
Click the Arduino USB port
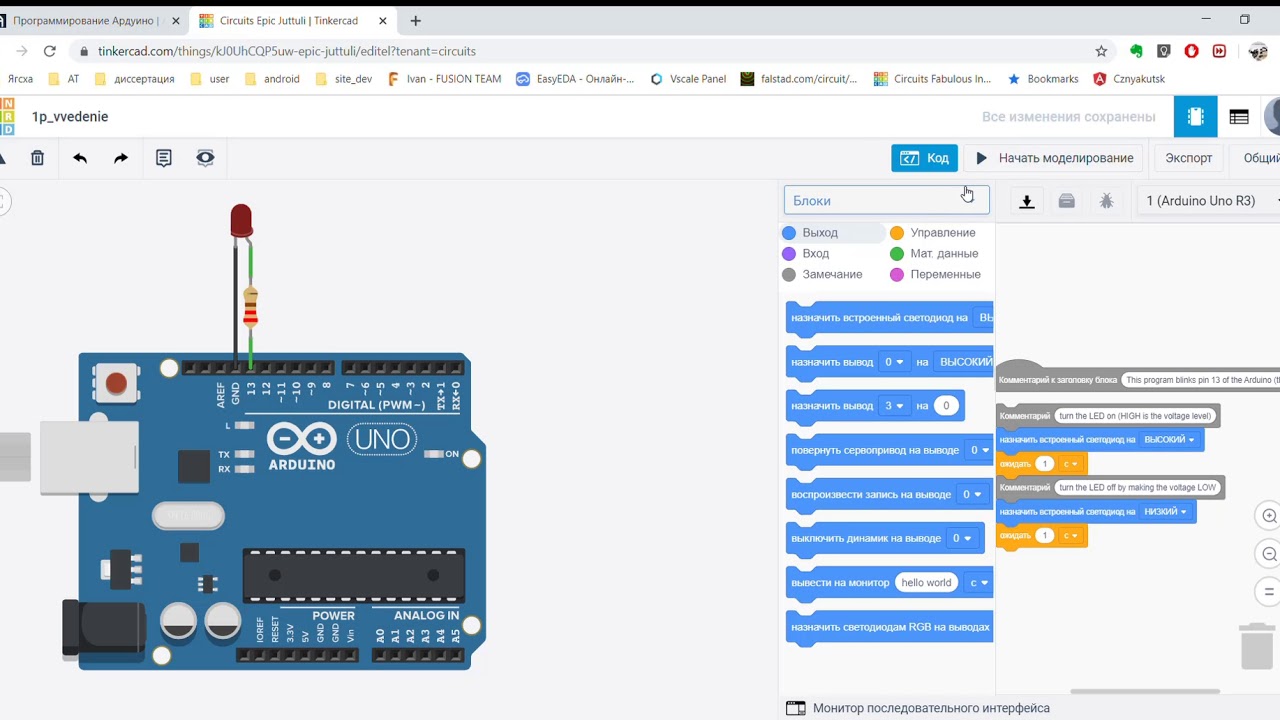pos(88,457)
